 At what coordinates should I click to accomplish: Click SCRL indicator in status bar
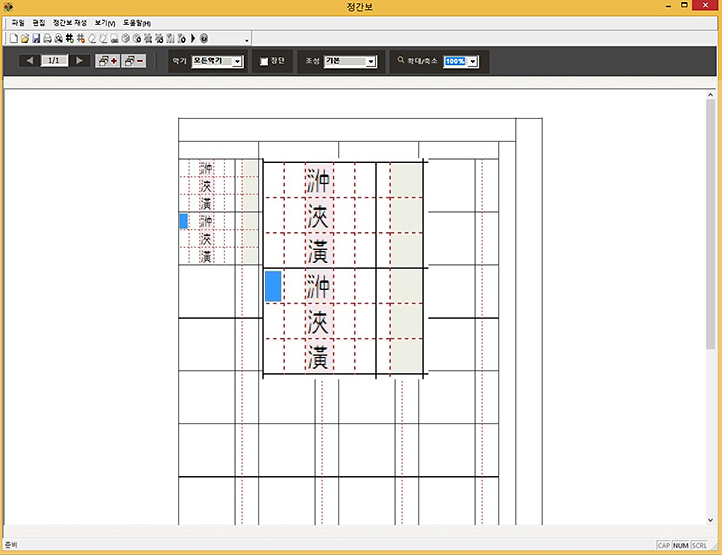[699, 545]
